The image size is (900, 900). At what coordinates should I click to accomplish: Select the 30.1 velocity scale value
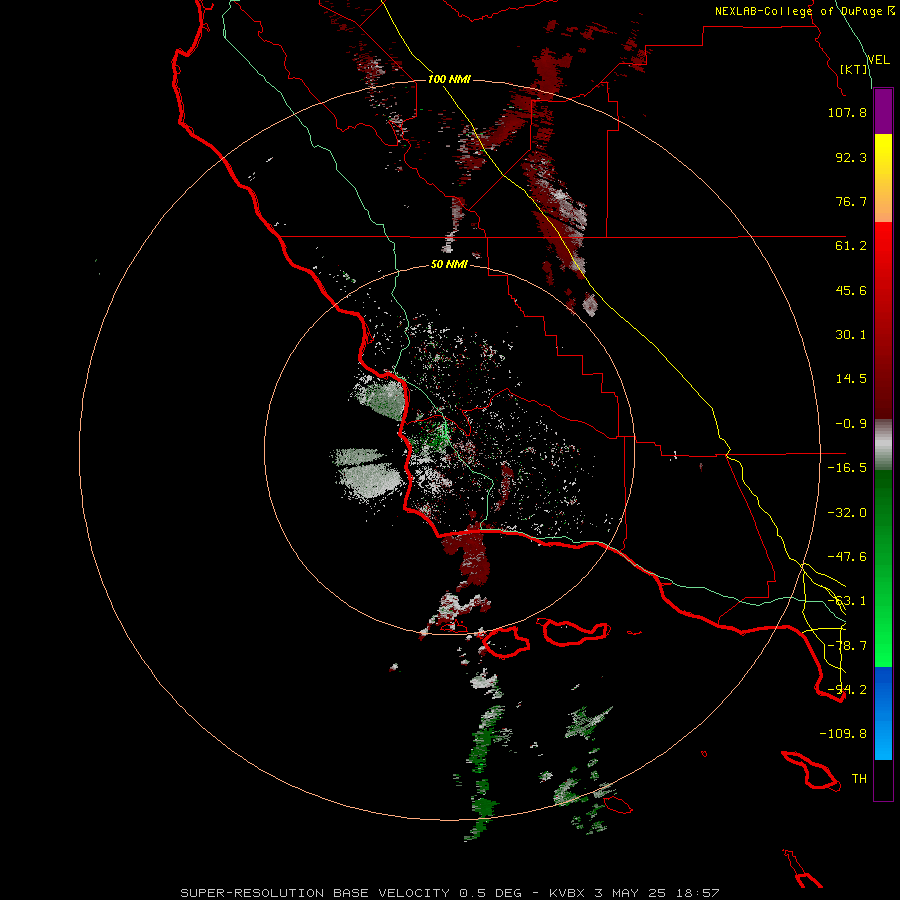851,335
